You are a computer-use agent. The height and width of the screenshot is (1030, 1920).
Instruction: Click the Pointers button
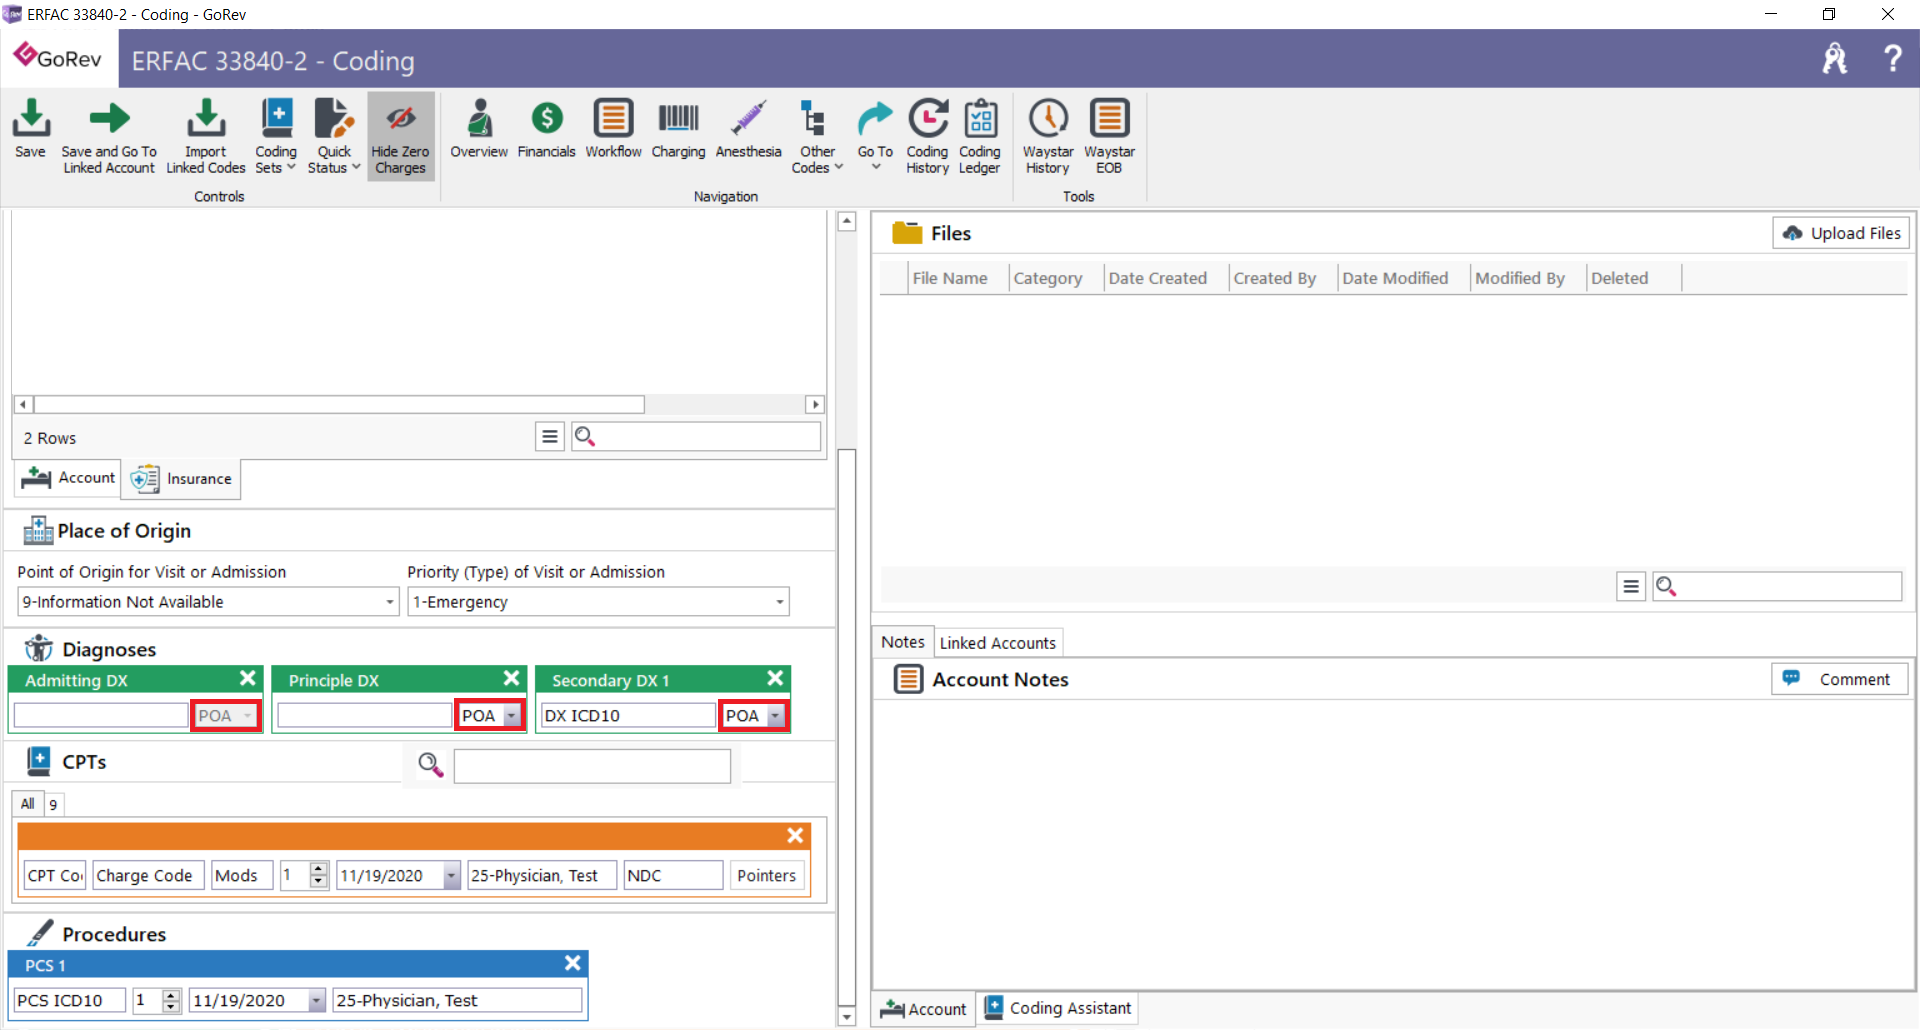[x=767, y=875]
